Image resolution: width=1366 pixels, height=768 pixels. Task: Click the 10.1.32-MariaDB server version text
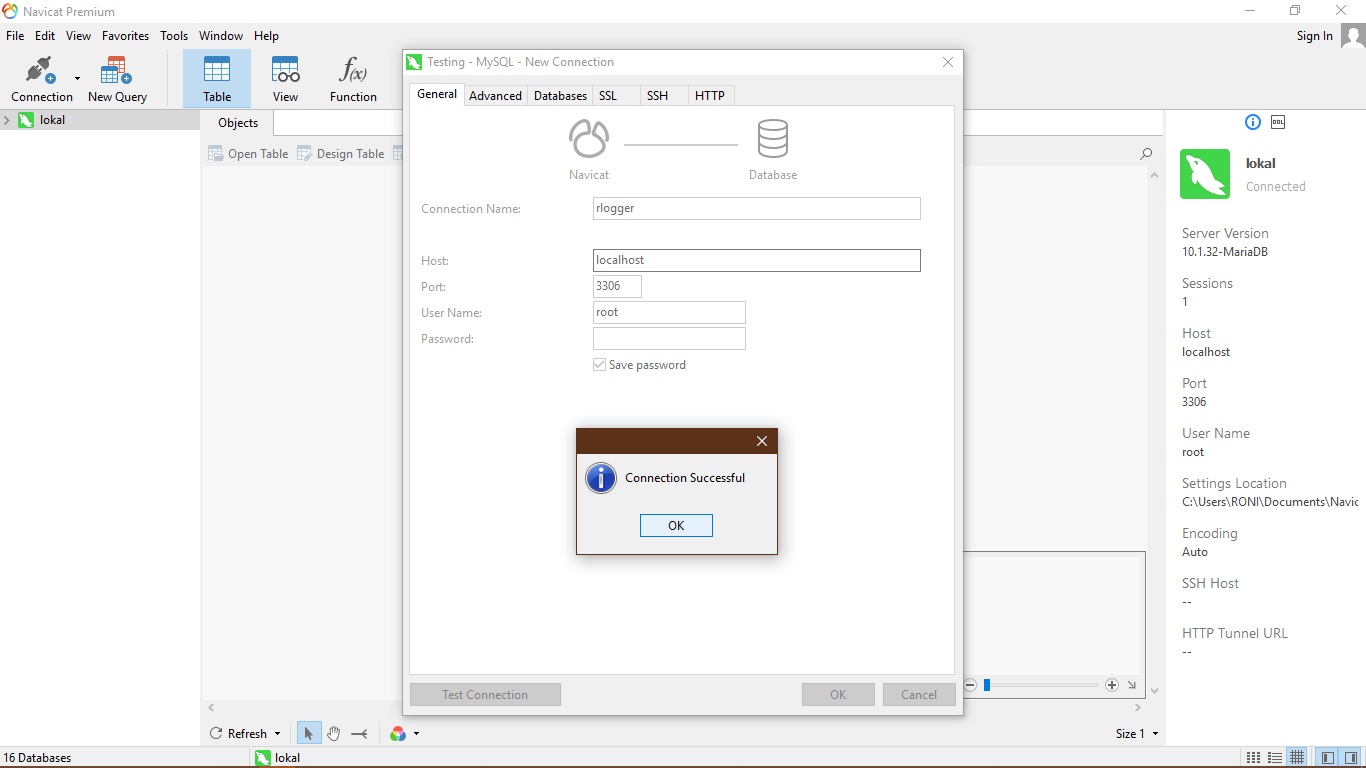point(1225,252)
